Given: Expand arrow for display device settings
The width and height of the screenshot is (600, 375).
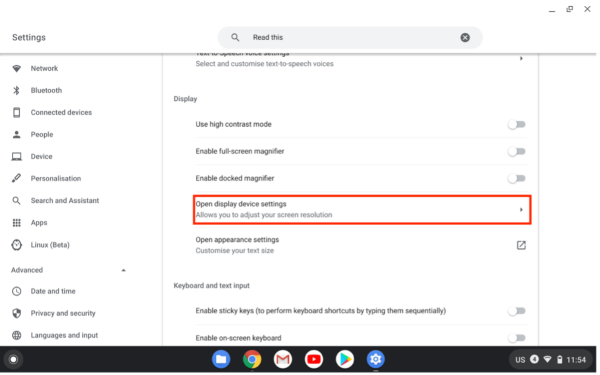Looking at the screenshot, I should (521, 210).
